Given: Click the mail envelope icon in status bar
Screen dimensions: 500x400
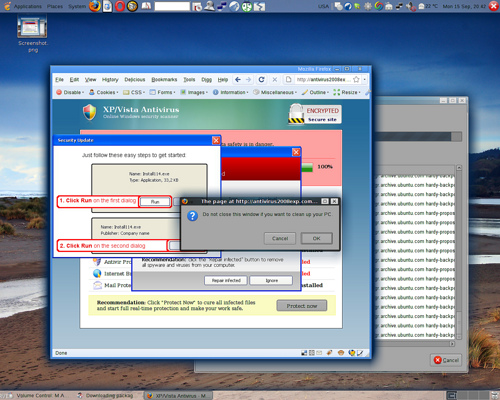Looking at the screenshot, I should coord(319,353).
